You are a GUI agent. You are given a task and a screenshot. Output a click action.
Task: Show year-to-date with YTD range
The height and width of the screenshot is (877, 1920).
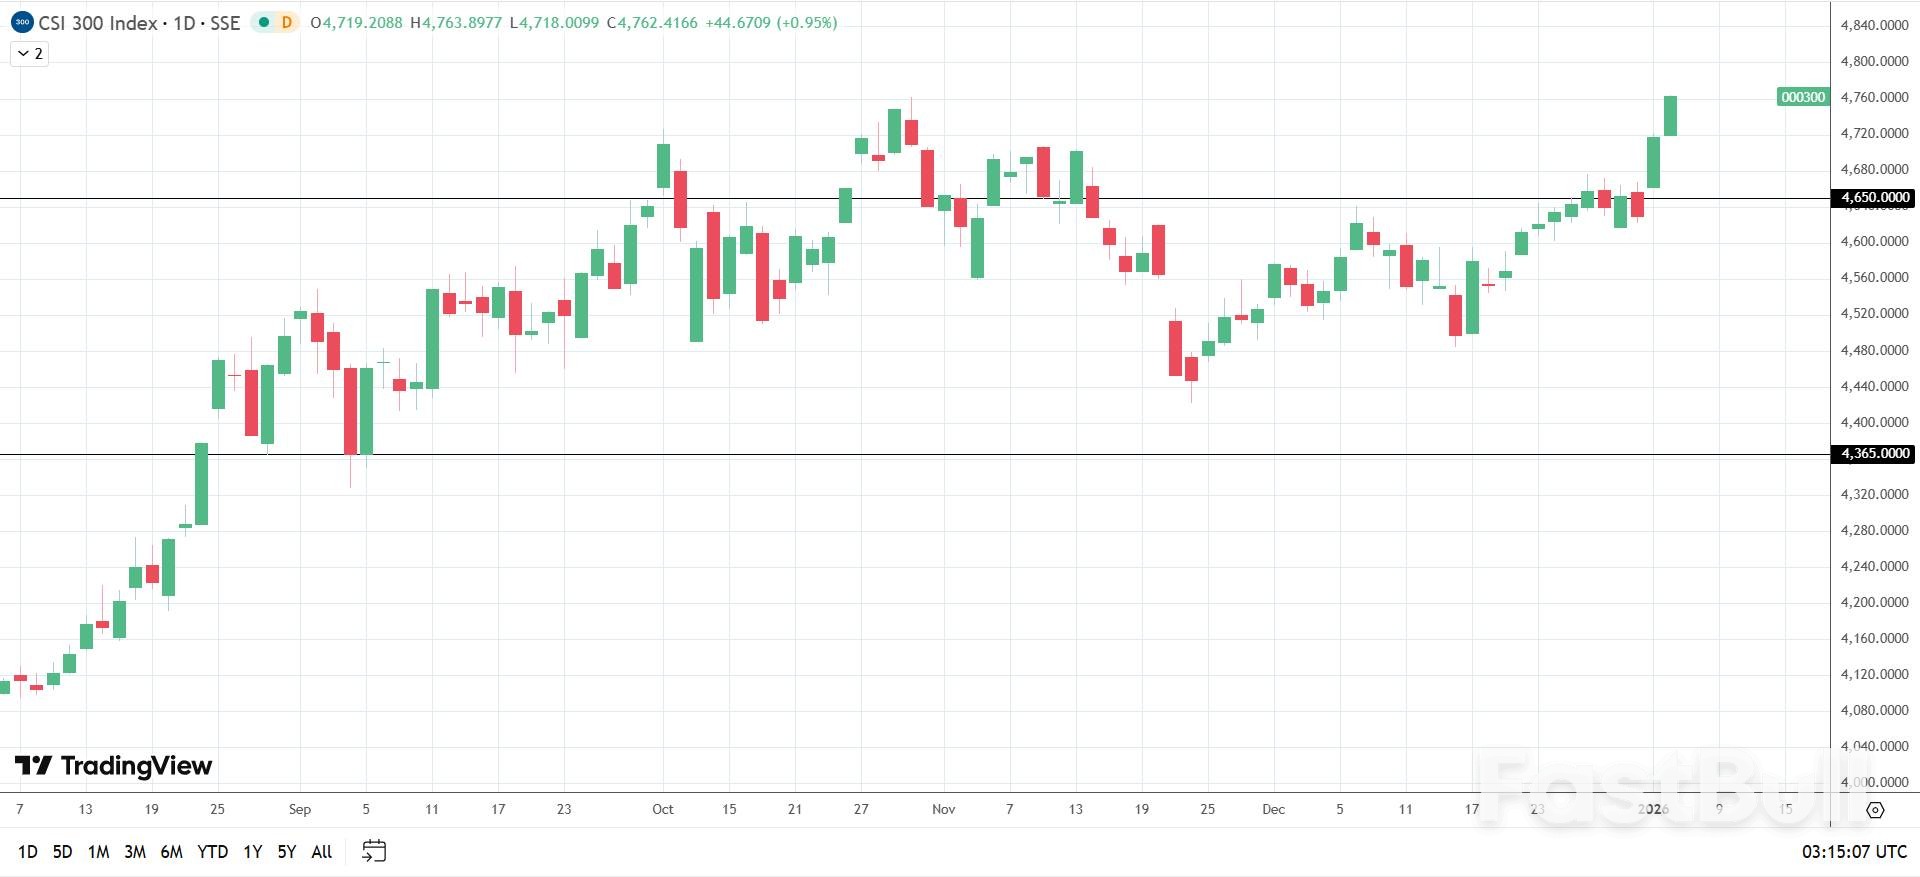click(x=212, y=852)
